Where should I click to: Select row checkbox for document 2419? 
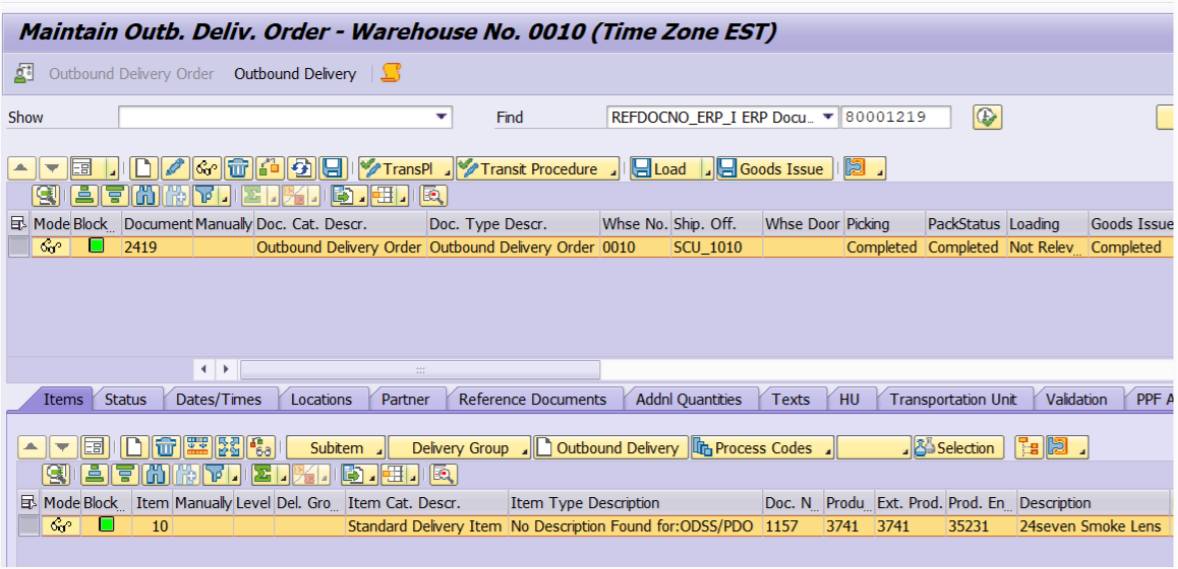(x=19, y=247)
